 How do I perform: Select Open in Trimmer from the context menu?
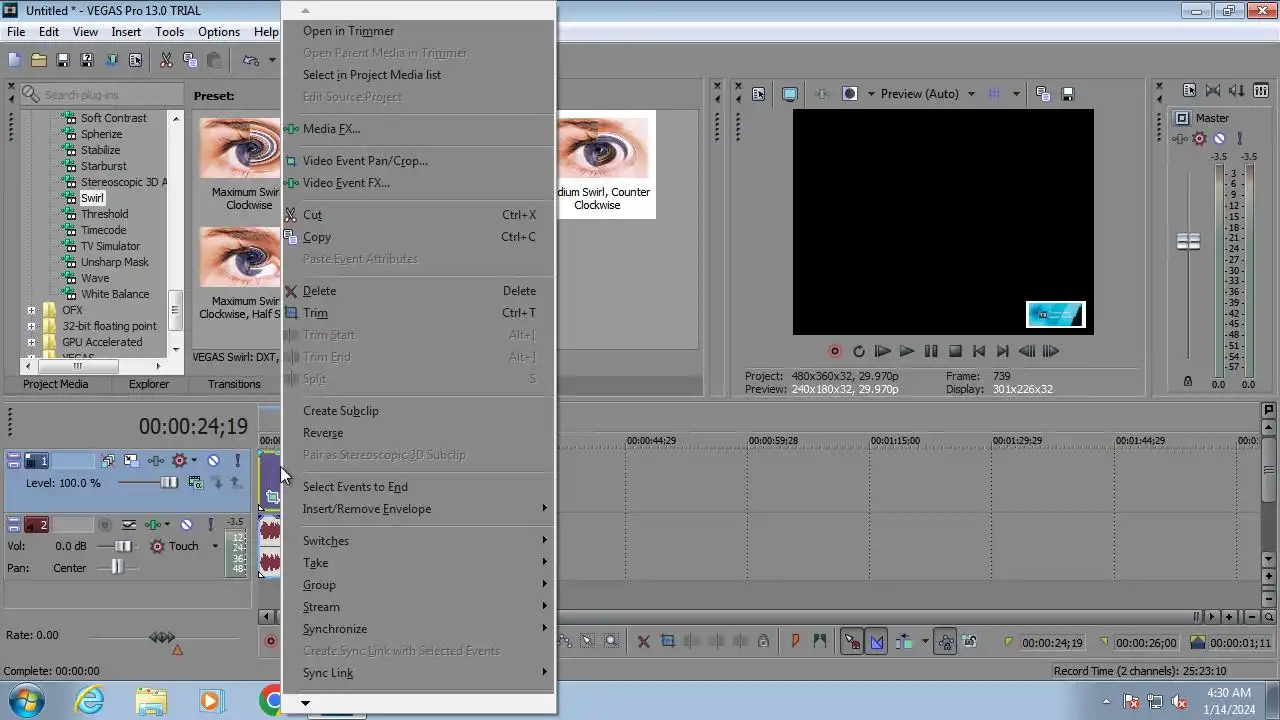click(x=349, y=31)
